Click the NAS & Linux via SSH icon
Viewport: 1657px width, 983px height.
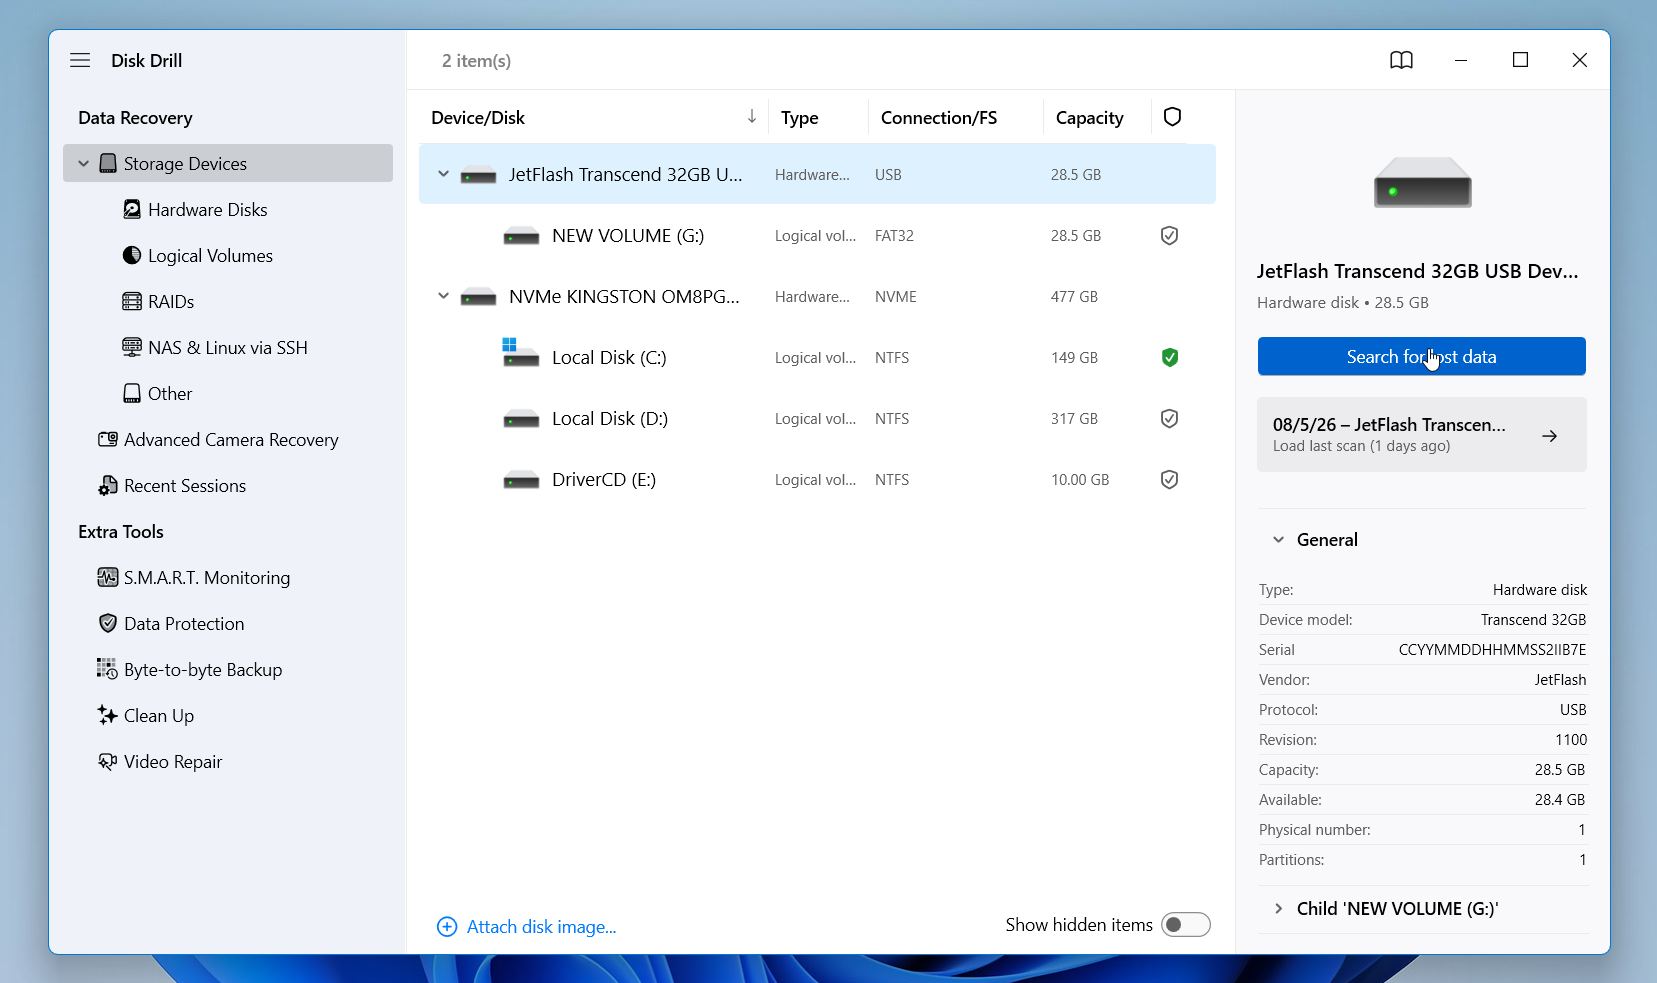click(132, 347)
